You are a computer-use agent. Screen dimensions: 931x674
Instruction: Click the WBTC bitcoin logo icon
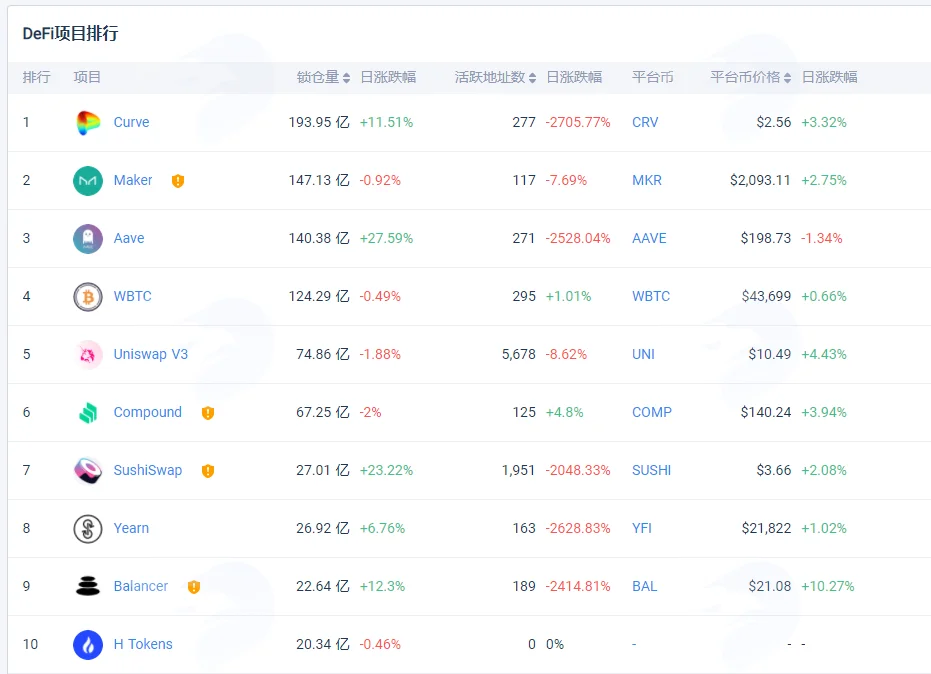pos(88,297)
